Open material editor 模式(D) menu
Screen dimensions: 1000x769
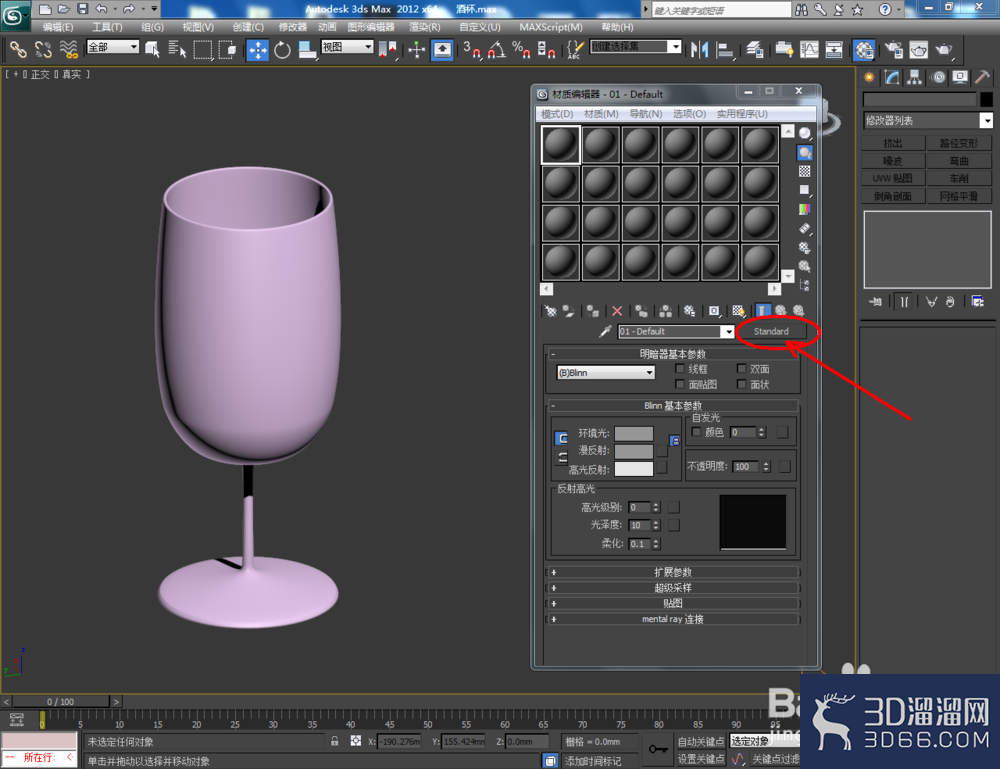pyautogui.click(x=557, y=114)
